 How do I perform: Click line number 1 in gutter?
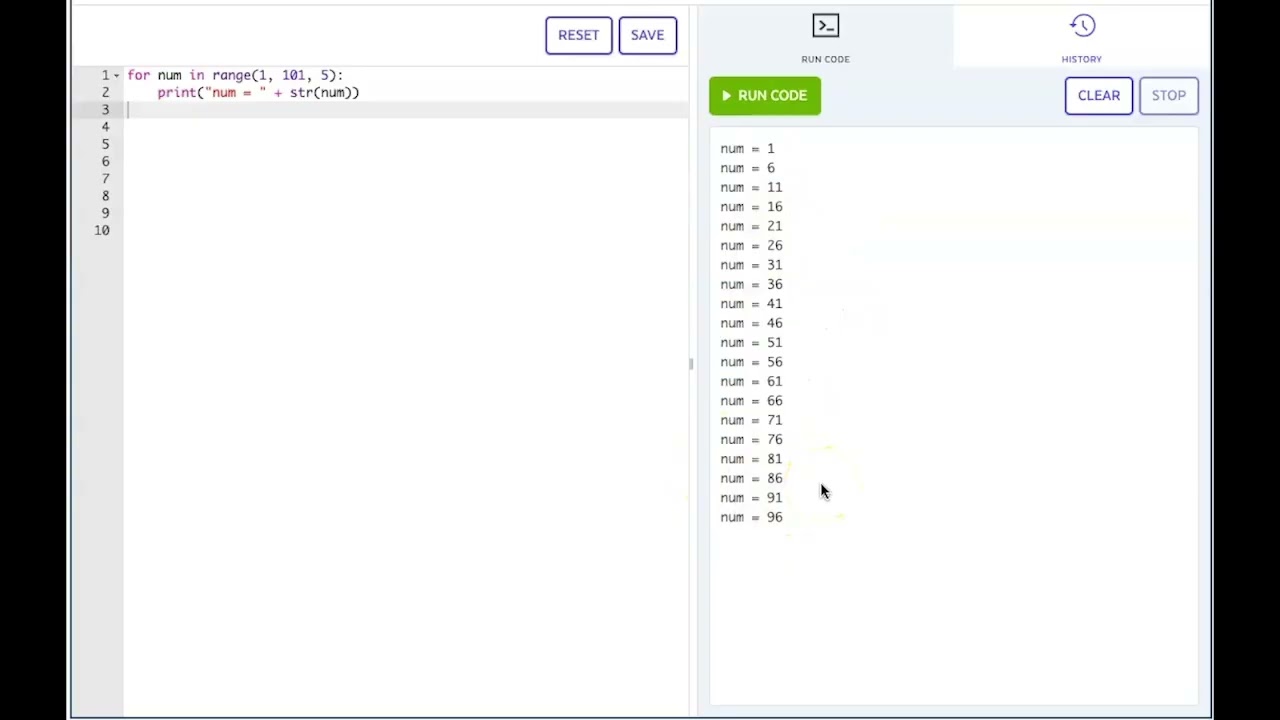coord(105,75)
